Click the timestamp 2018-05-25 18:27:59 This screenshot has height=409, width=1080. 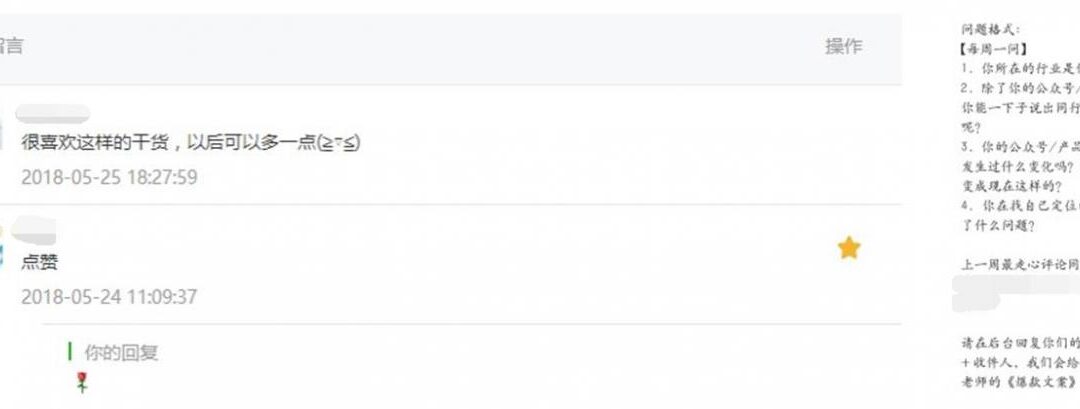coord(109,178)
